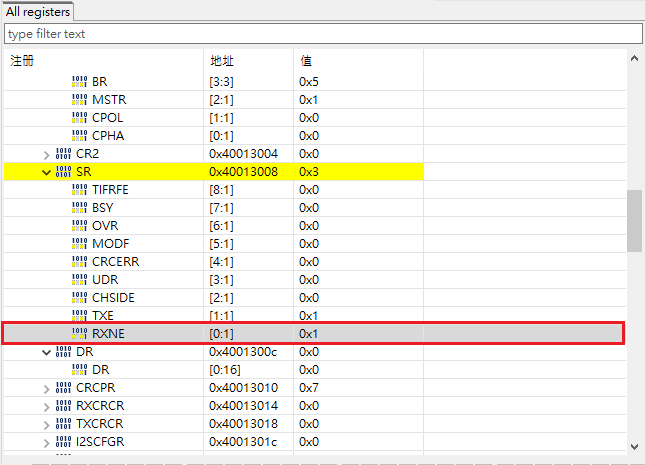
Task: Click the TIFRFE bitfield icon
Action: (80, 189)
